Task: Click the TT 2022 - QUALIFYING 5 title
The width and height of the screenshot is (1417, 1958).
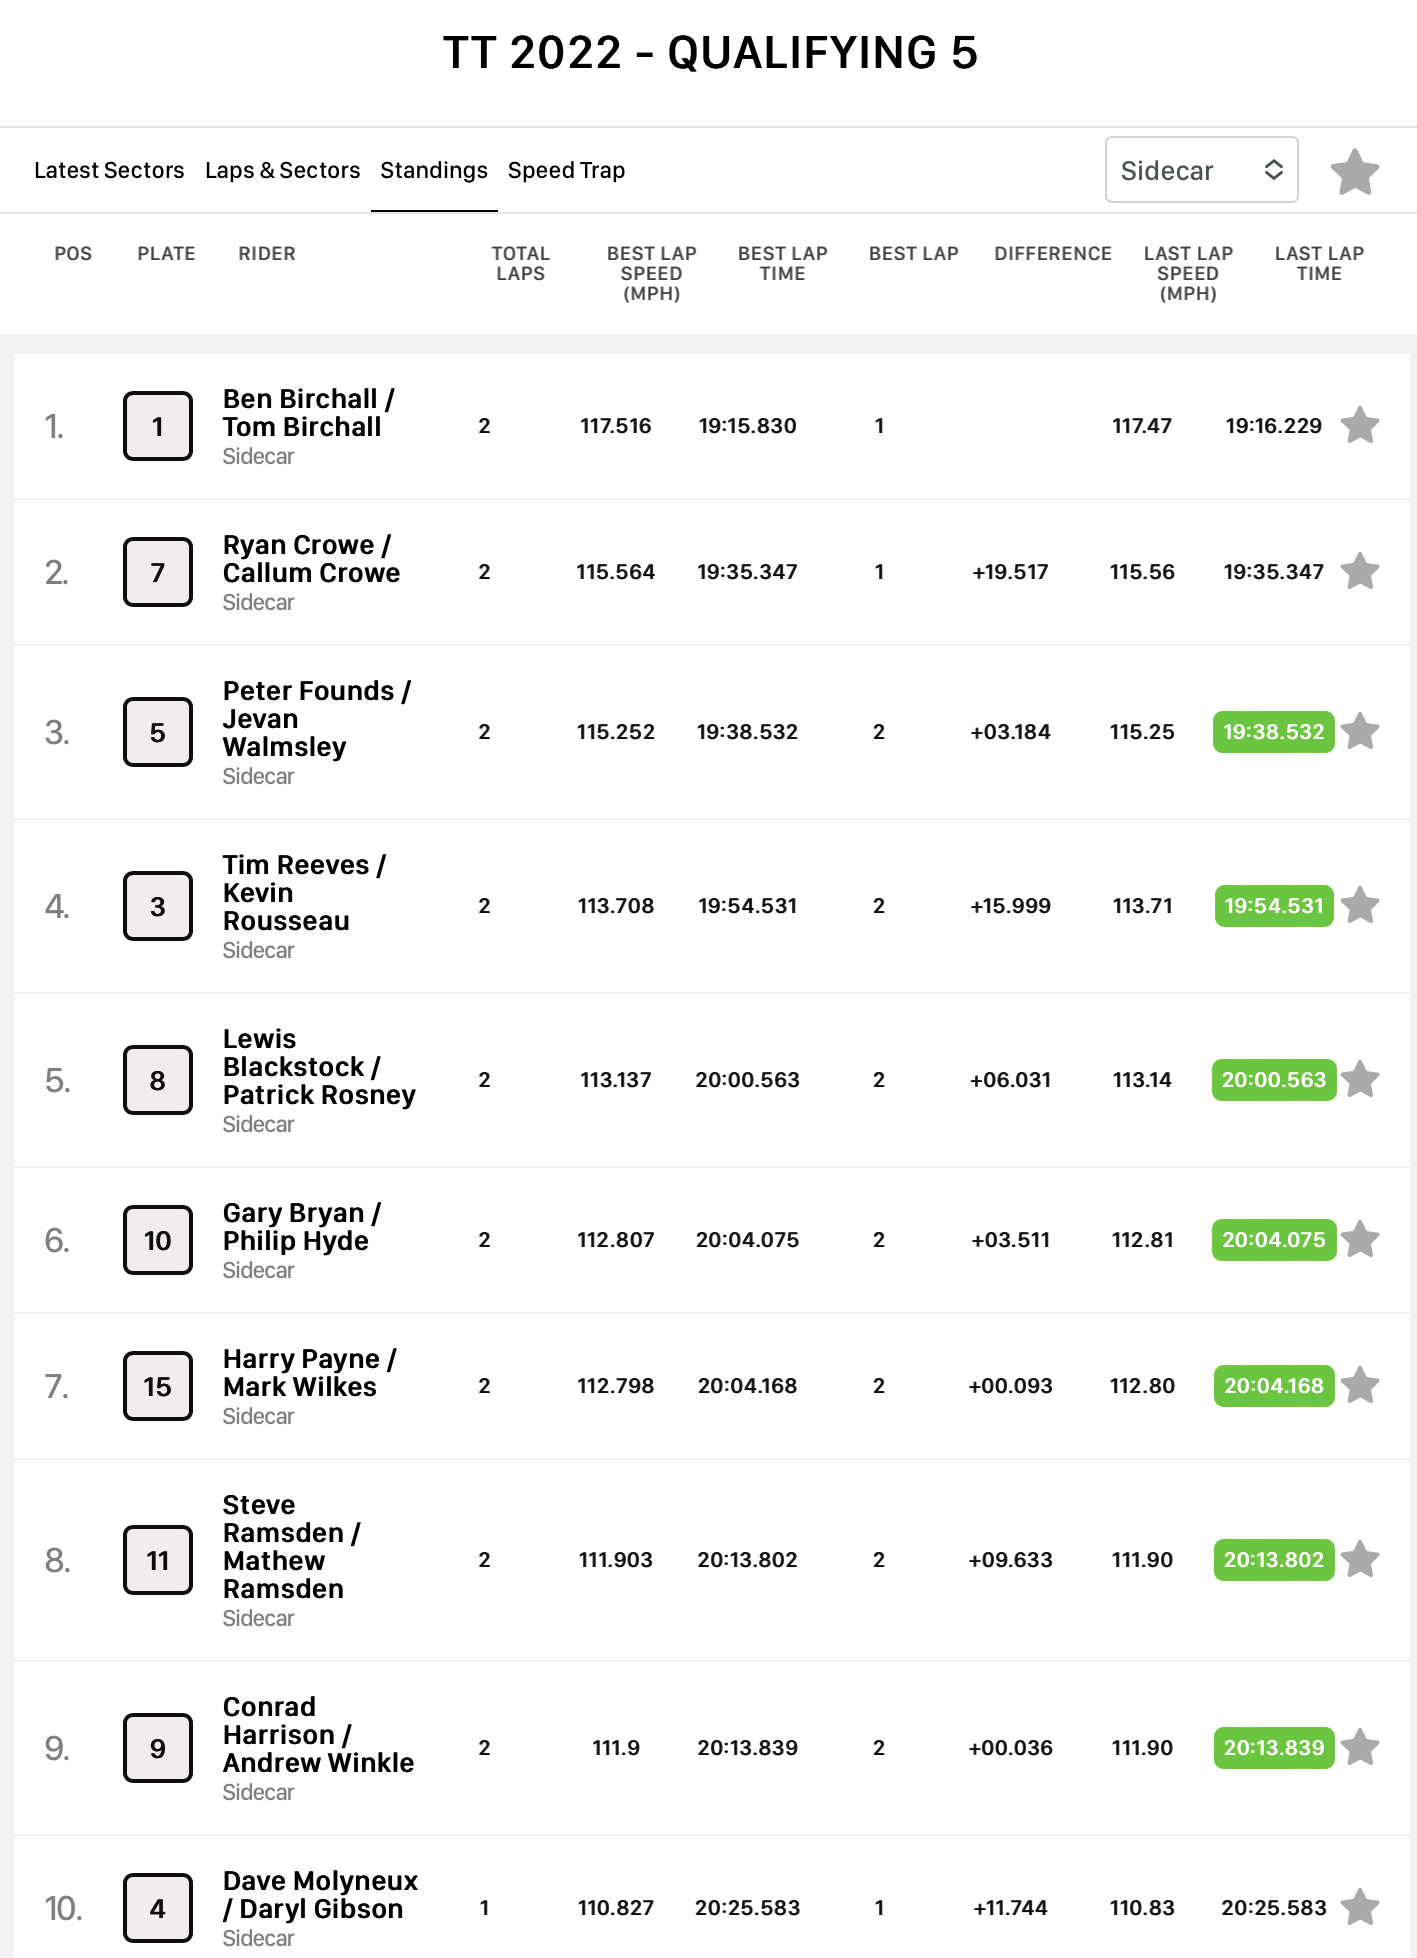Action: pyautogui.click(x=710, y=53)
